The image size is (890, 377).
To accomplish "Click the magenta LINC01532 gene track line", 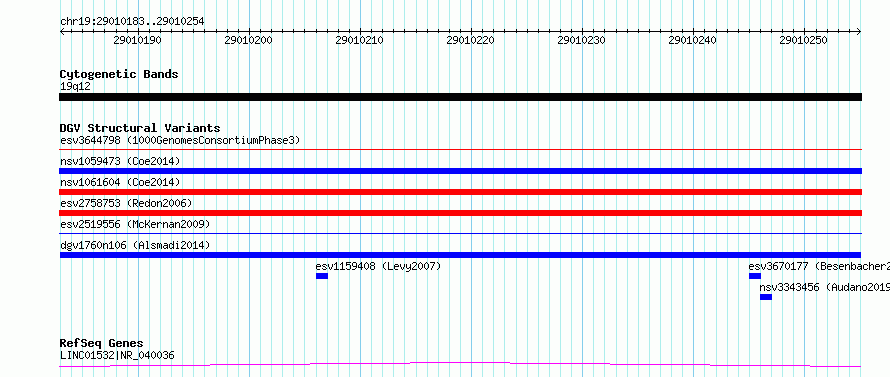I will [x=460, y=364].
